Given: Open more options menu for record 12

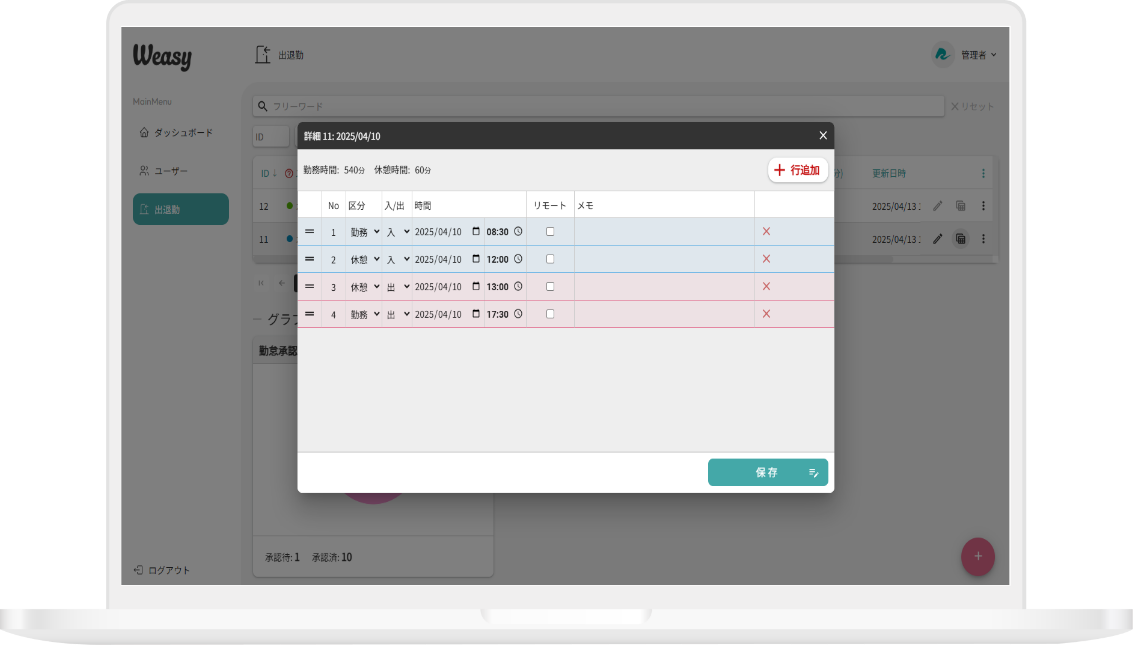Looking at the screenshot, I should [x=983, y=206].
